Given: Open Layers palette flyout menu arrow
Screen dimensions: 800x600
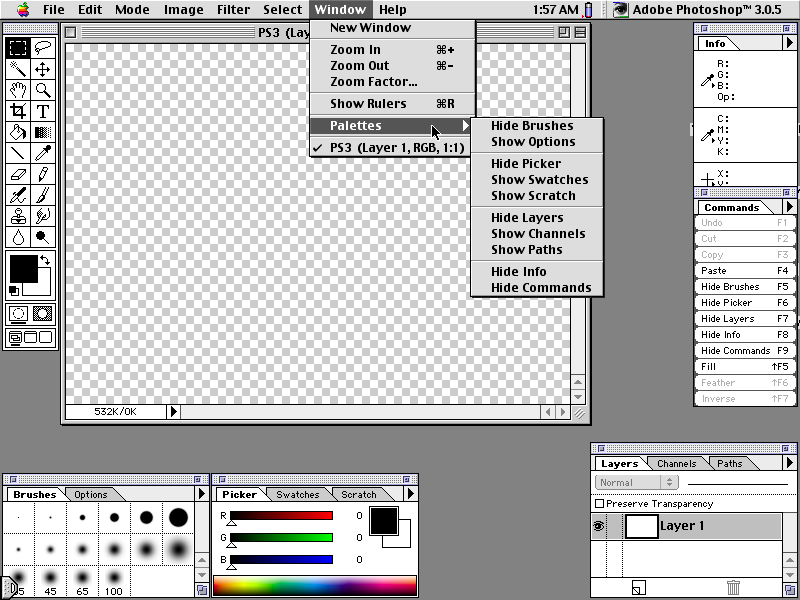Looking at the screenshot, I should [789, 463].
